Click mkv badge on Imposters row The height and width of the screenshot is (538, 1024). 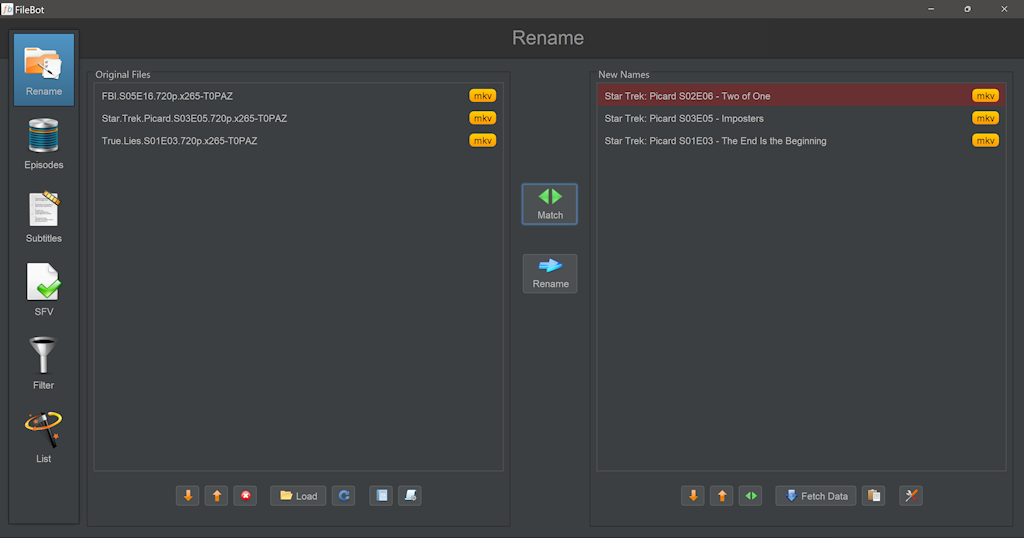click(985, 118)
